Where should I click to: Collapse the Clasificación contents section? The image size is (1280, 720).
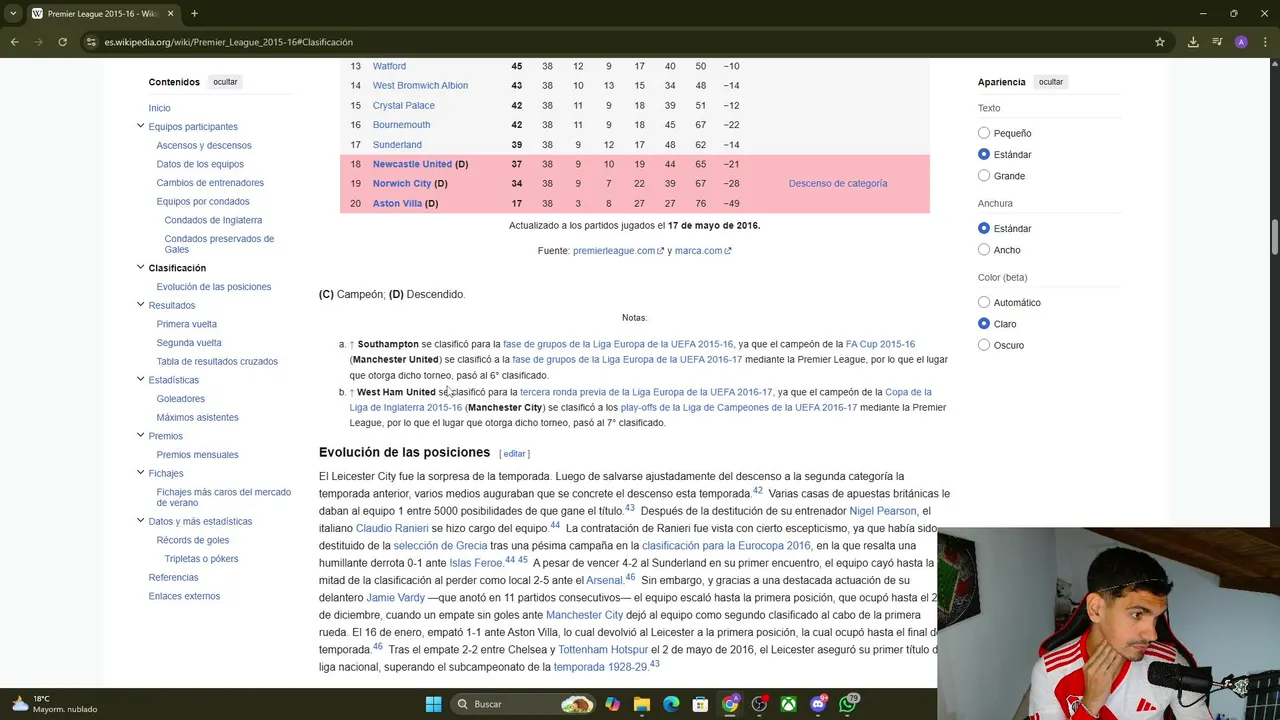click(140, 267)
